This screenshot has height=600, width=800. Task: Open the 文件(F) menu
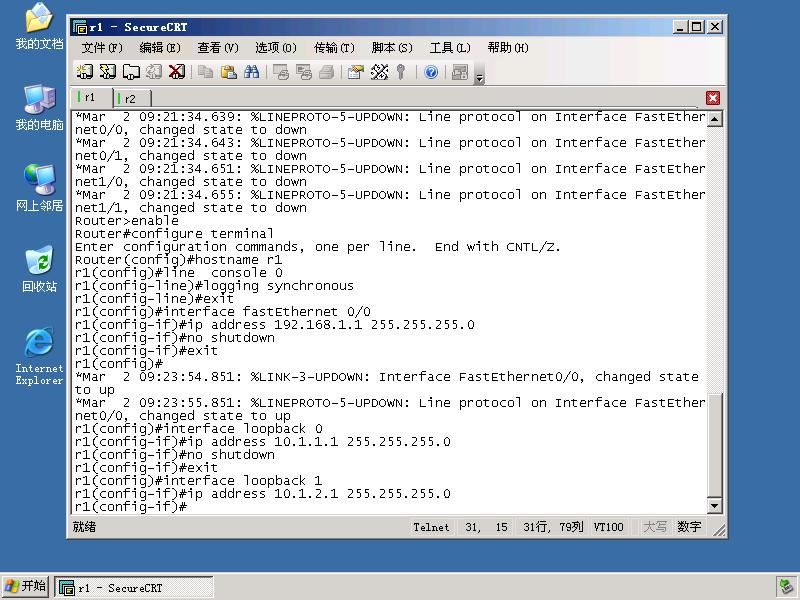tap(102, 48)
